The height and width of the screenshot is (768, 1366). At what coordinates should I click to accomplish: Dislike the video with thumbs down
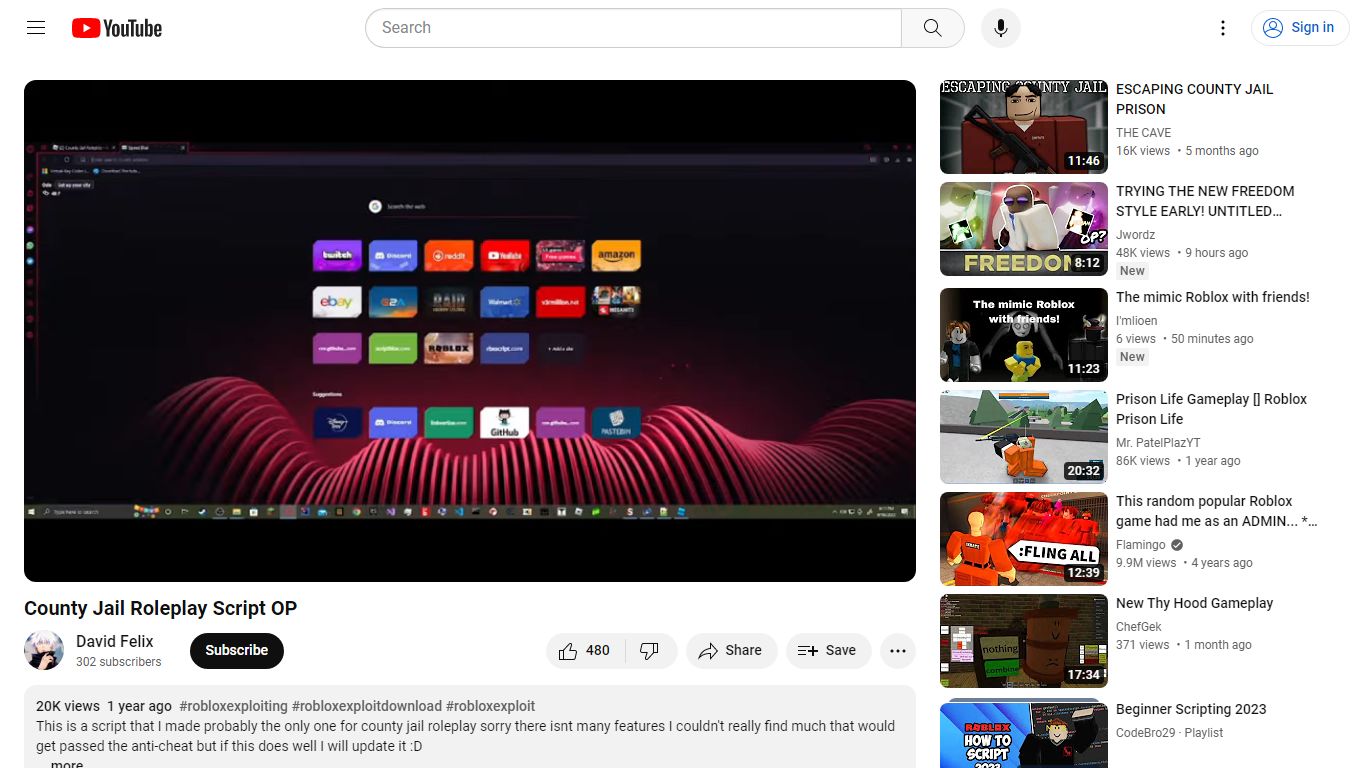coord(650,651)
